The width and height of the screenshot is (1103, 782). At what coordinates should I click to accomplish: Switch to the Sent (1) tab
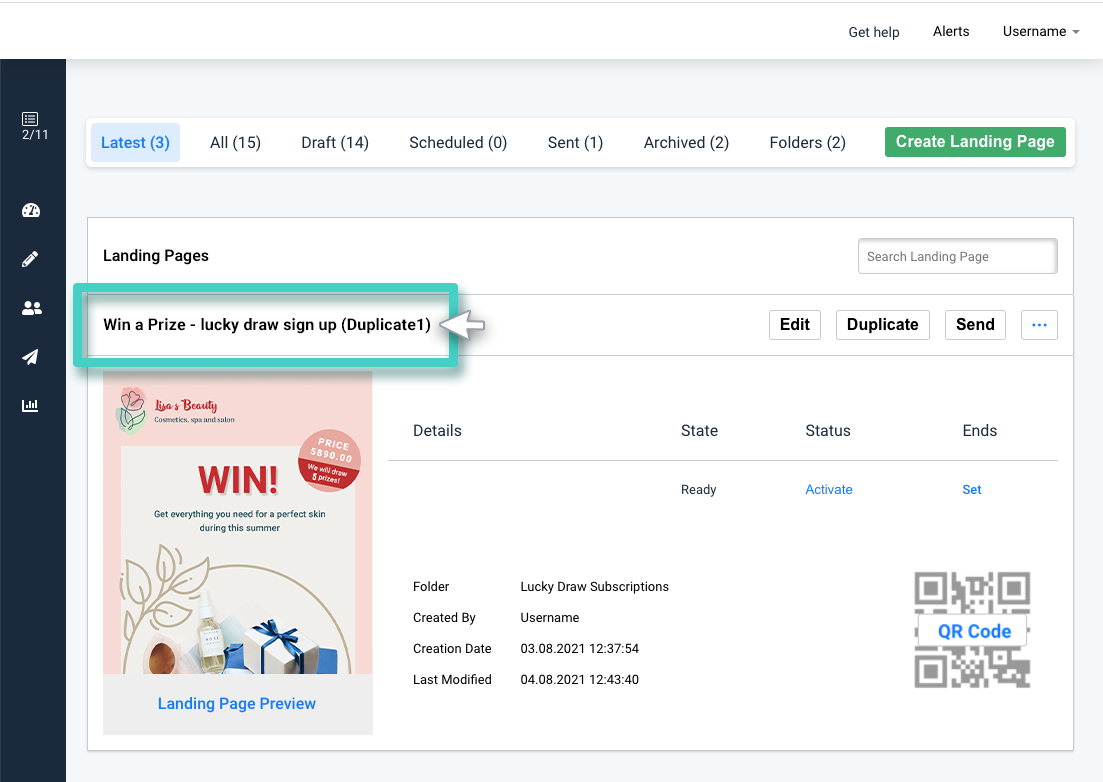[x=575, y=143]
